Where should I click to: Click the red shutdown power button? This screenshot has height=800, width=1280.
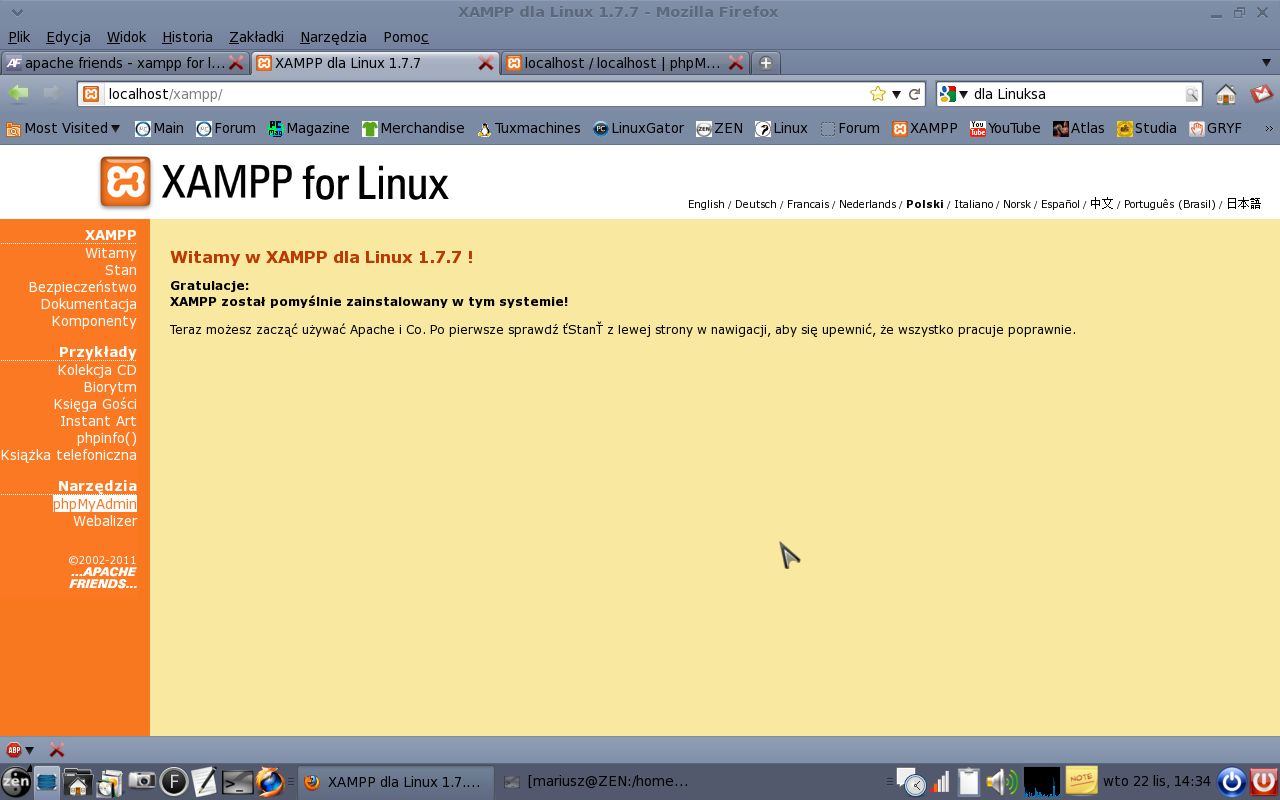tap(1264, 781)
